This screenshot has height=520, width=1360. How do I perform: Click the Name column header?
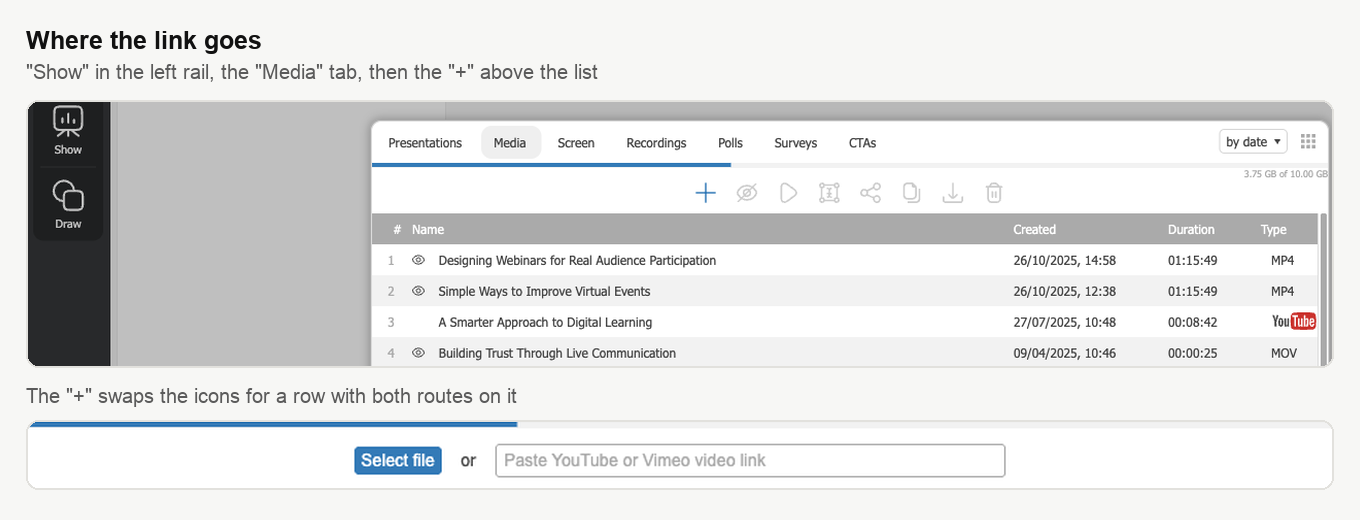pyautogui.click(x=428, y=229)
